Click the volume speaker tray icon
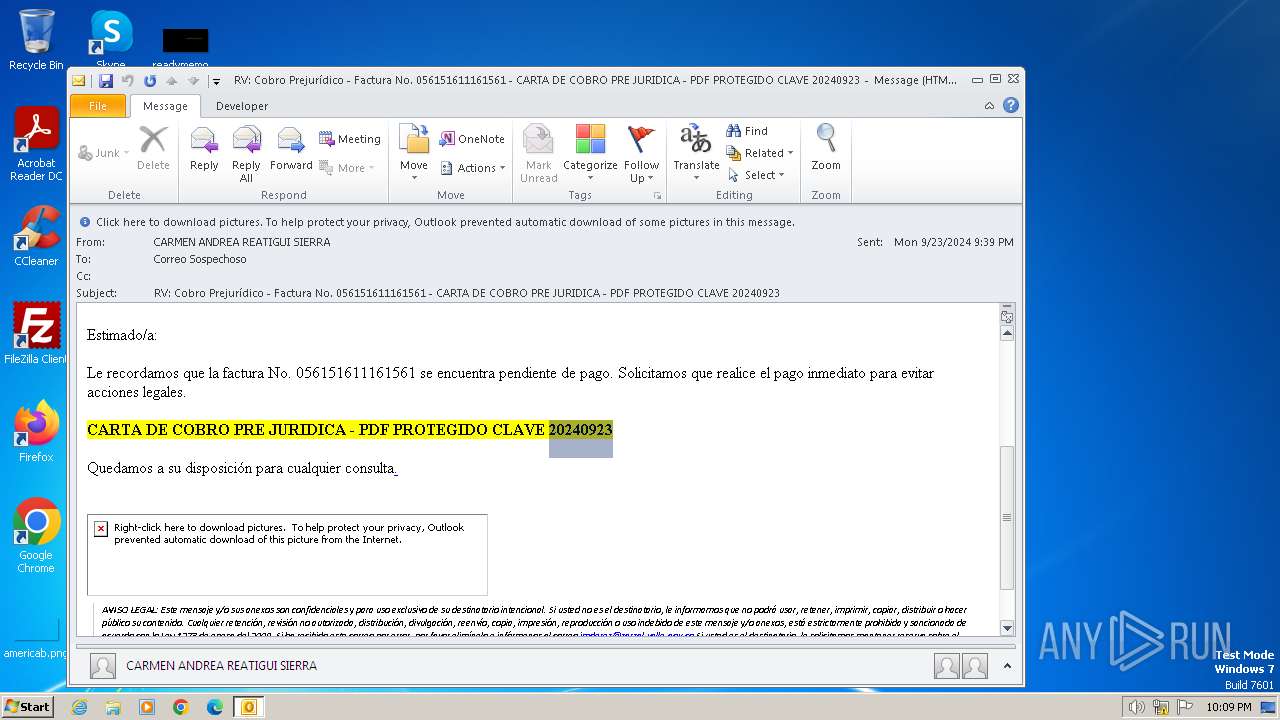 tap(1136, 707)
